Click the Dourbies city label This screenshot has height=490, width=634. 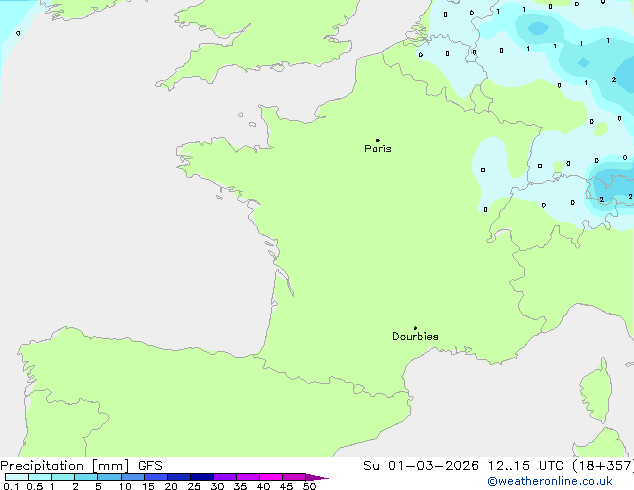[415, 336]
